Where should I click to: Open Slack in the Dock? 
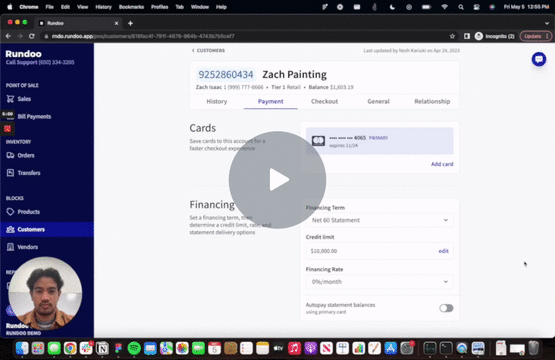pyautogui.click(x=86, y=348)
